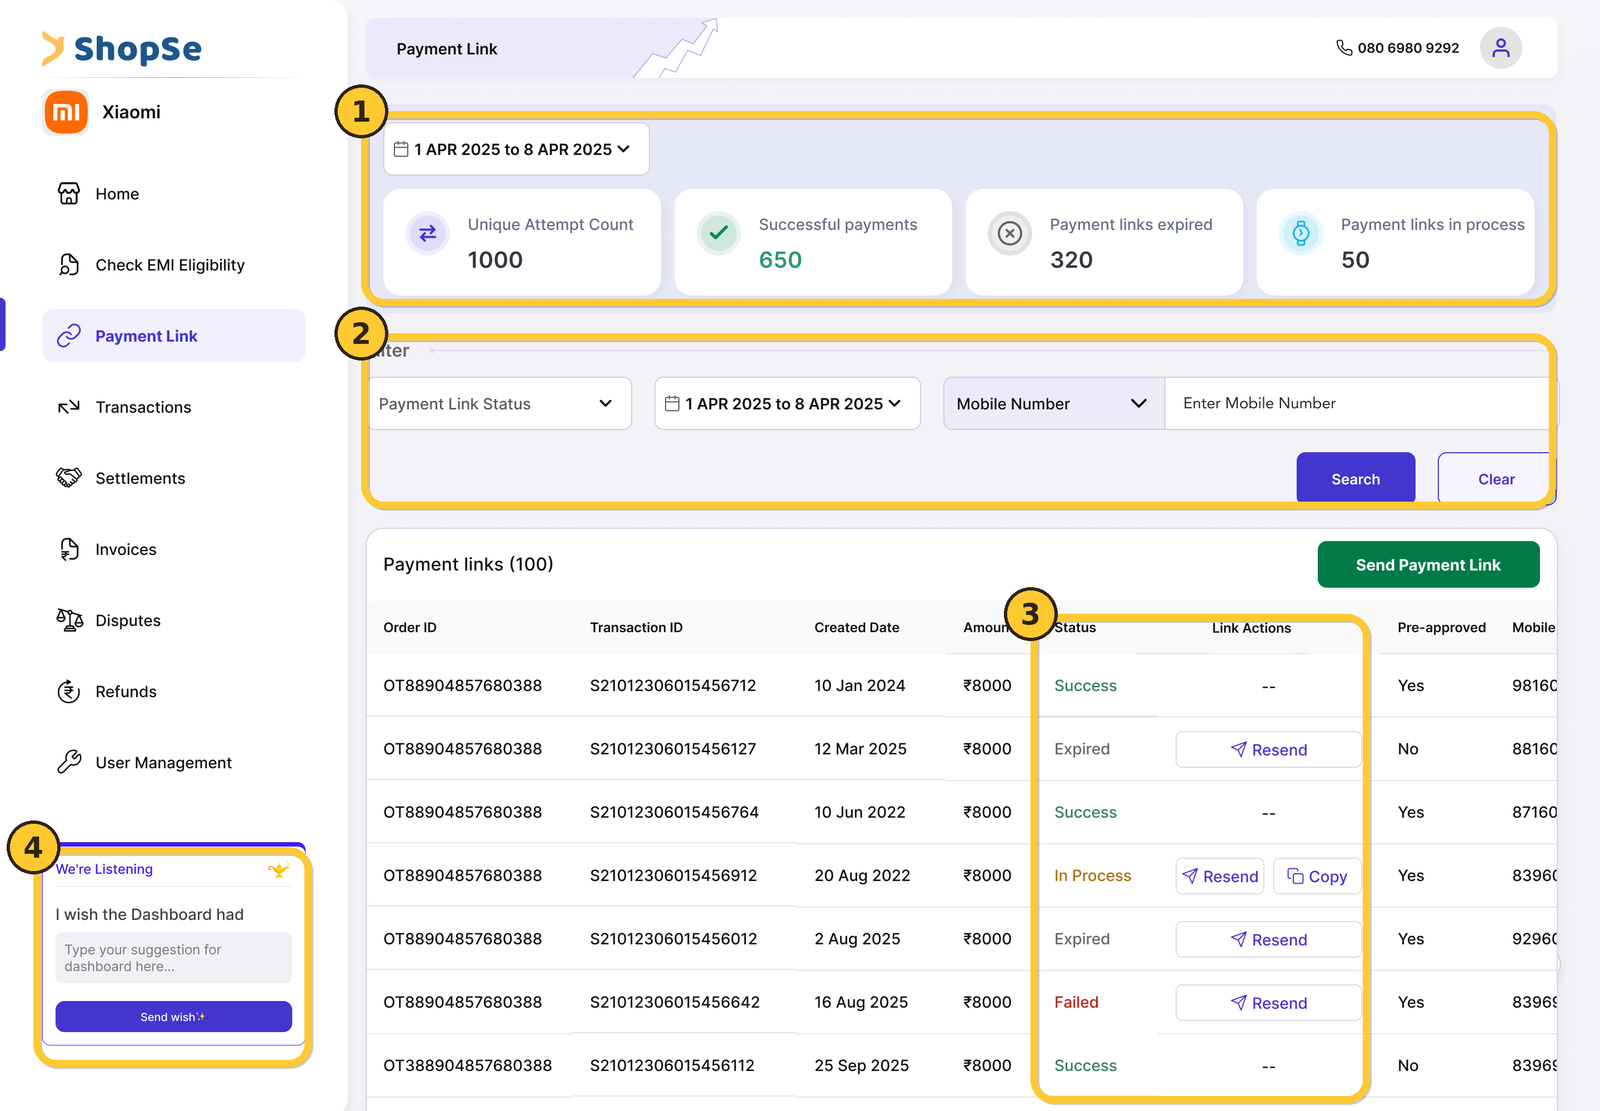Click the Unique Attempt Count arrows icon

(x=427, y=233)
